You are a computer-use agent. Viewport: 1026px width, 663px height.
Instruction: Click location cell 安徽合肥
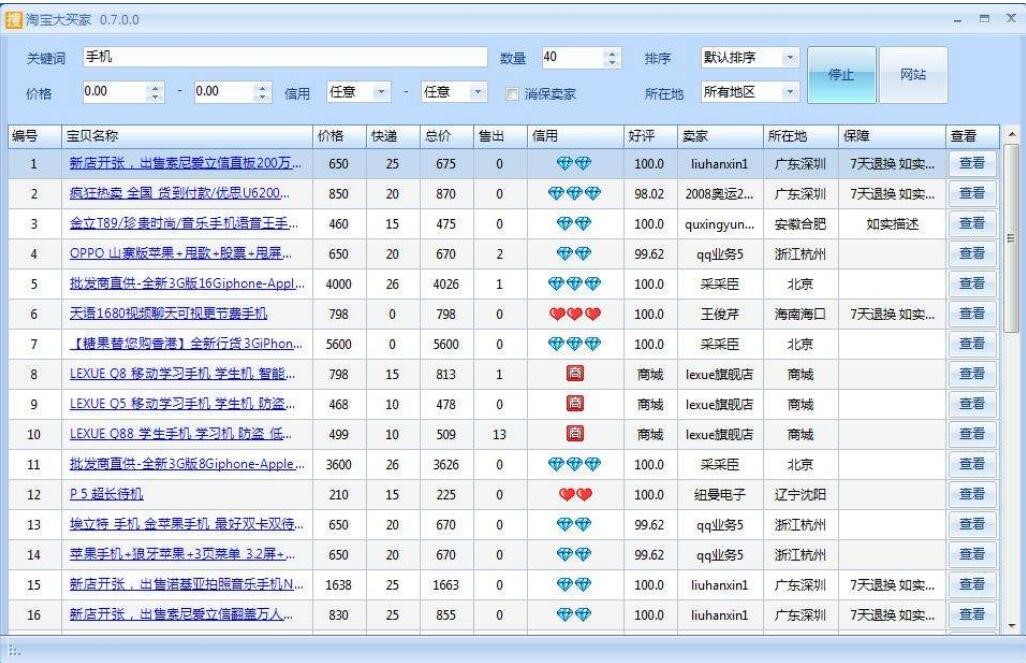(x=800, y=224)
